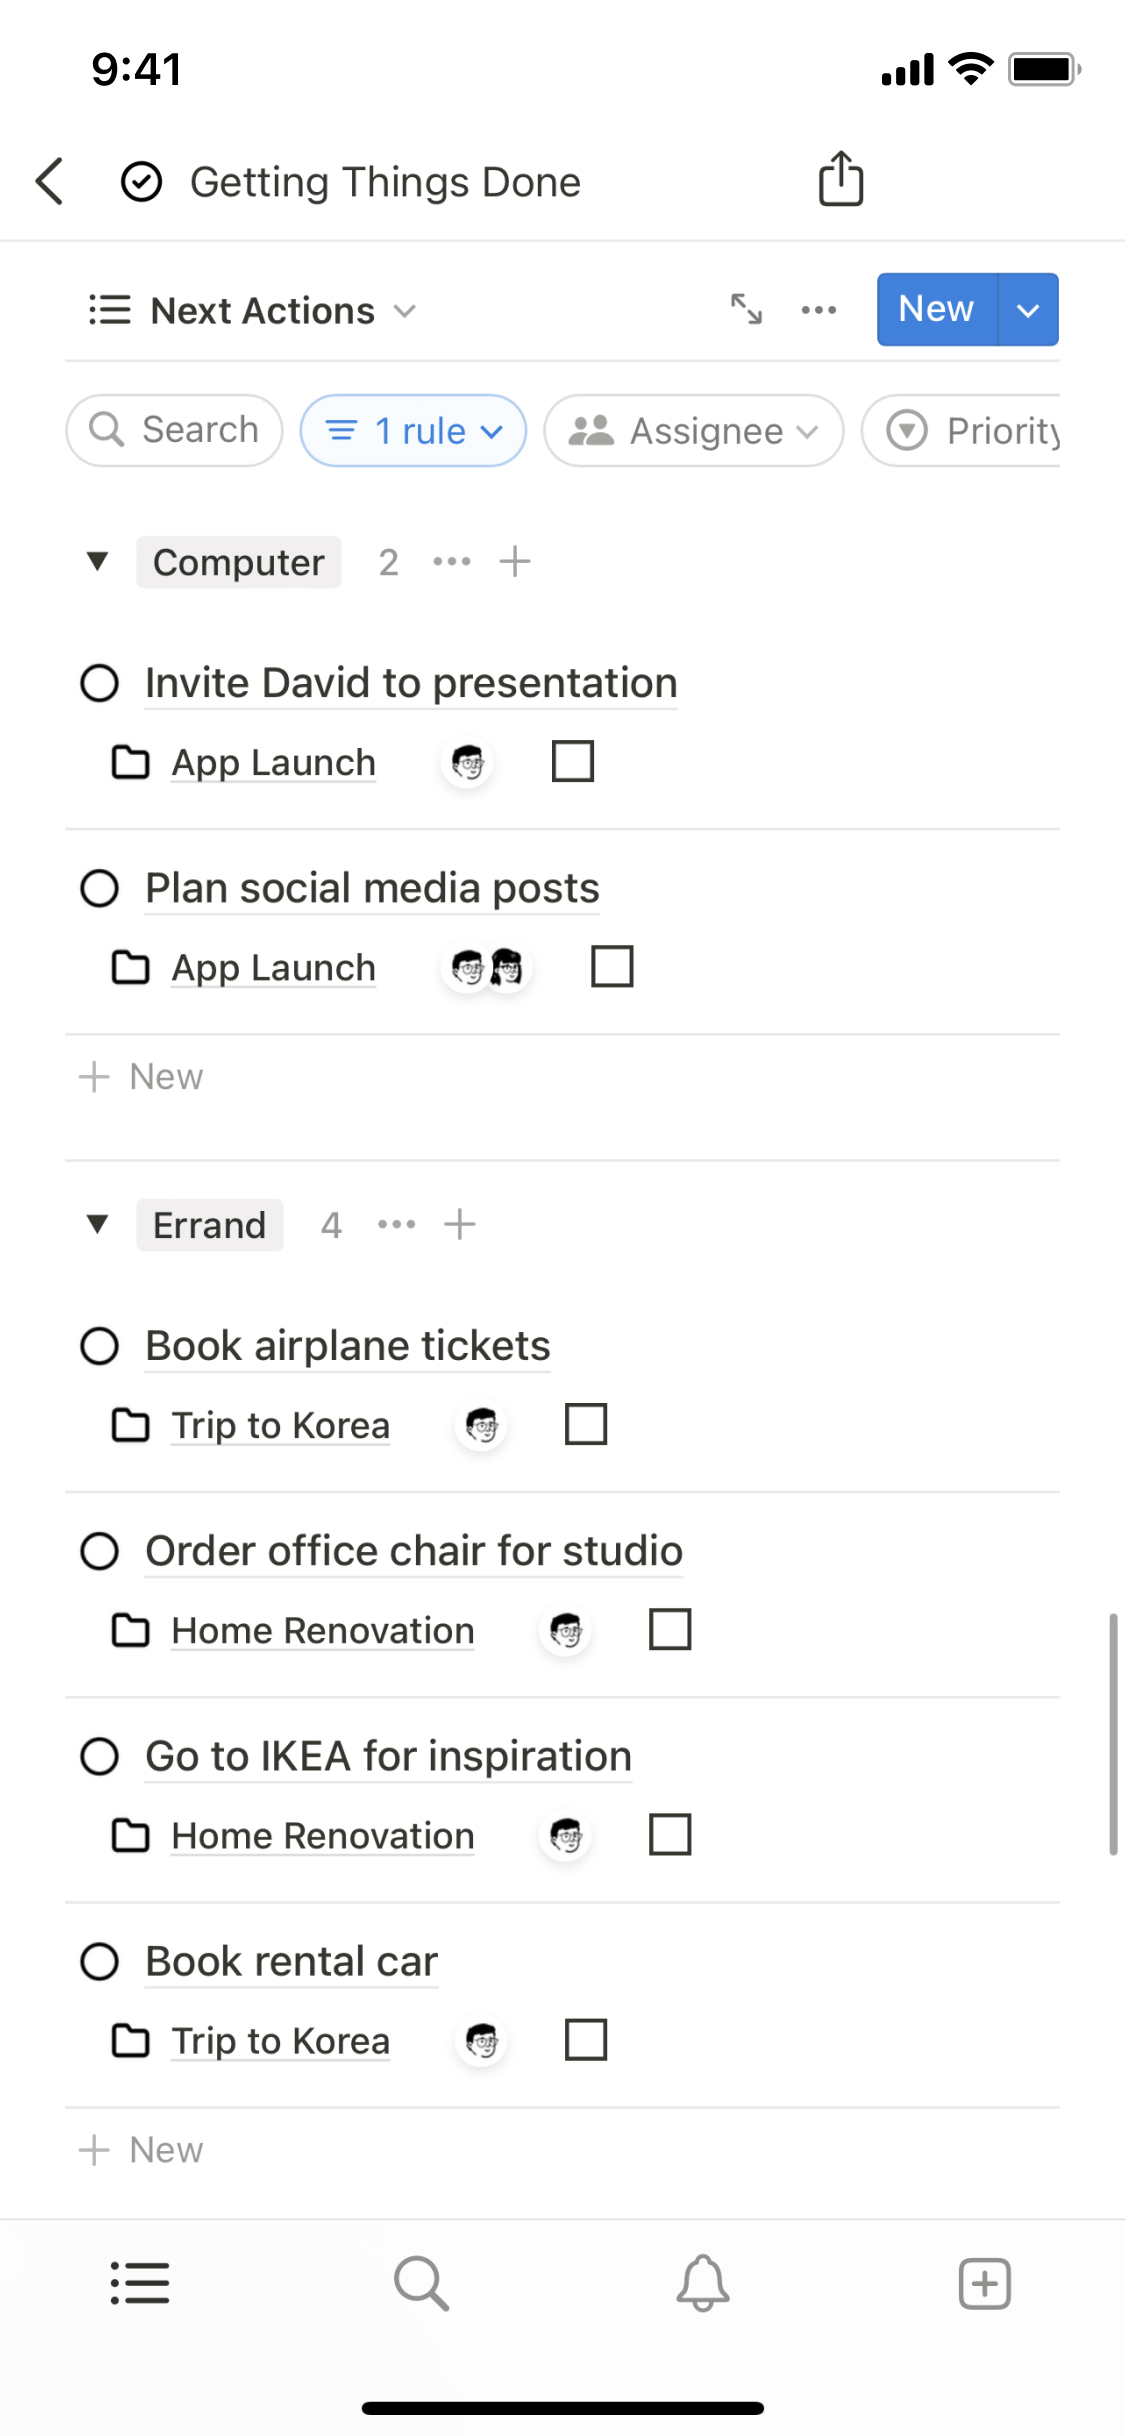Open the Home Renovation link under IKEA task
This screenshot has height=2436, width=1125.
click(x=322, y=1836)
